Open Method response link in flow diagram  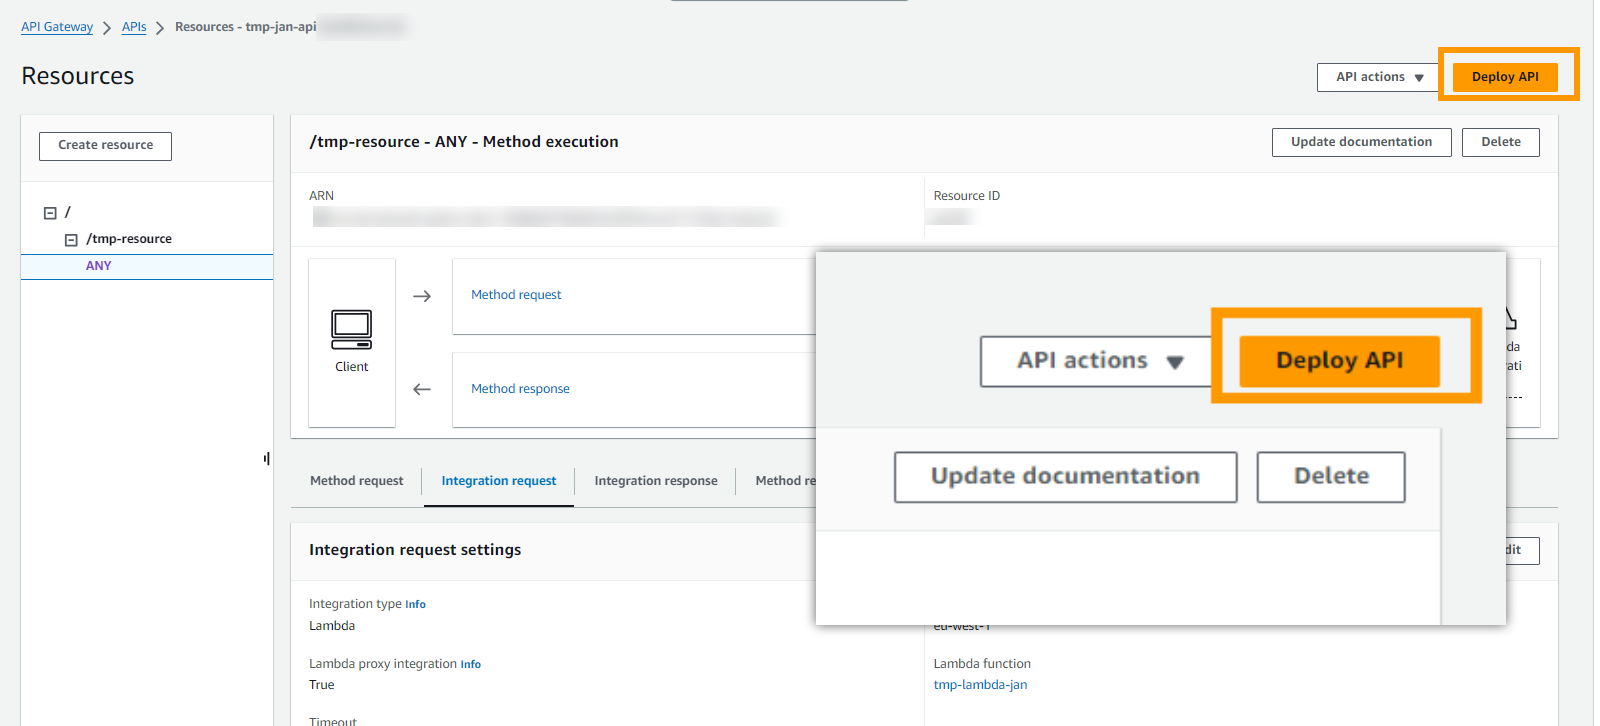pos(520,389)
